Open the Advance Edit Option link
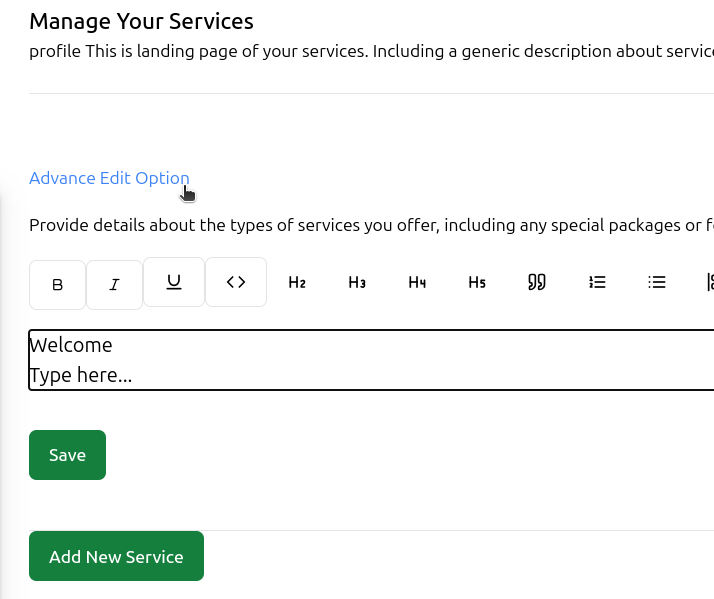 point(109,178)
